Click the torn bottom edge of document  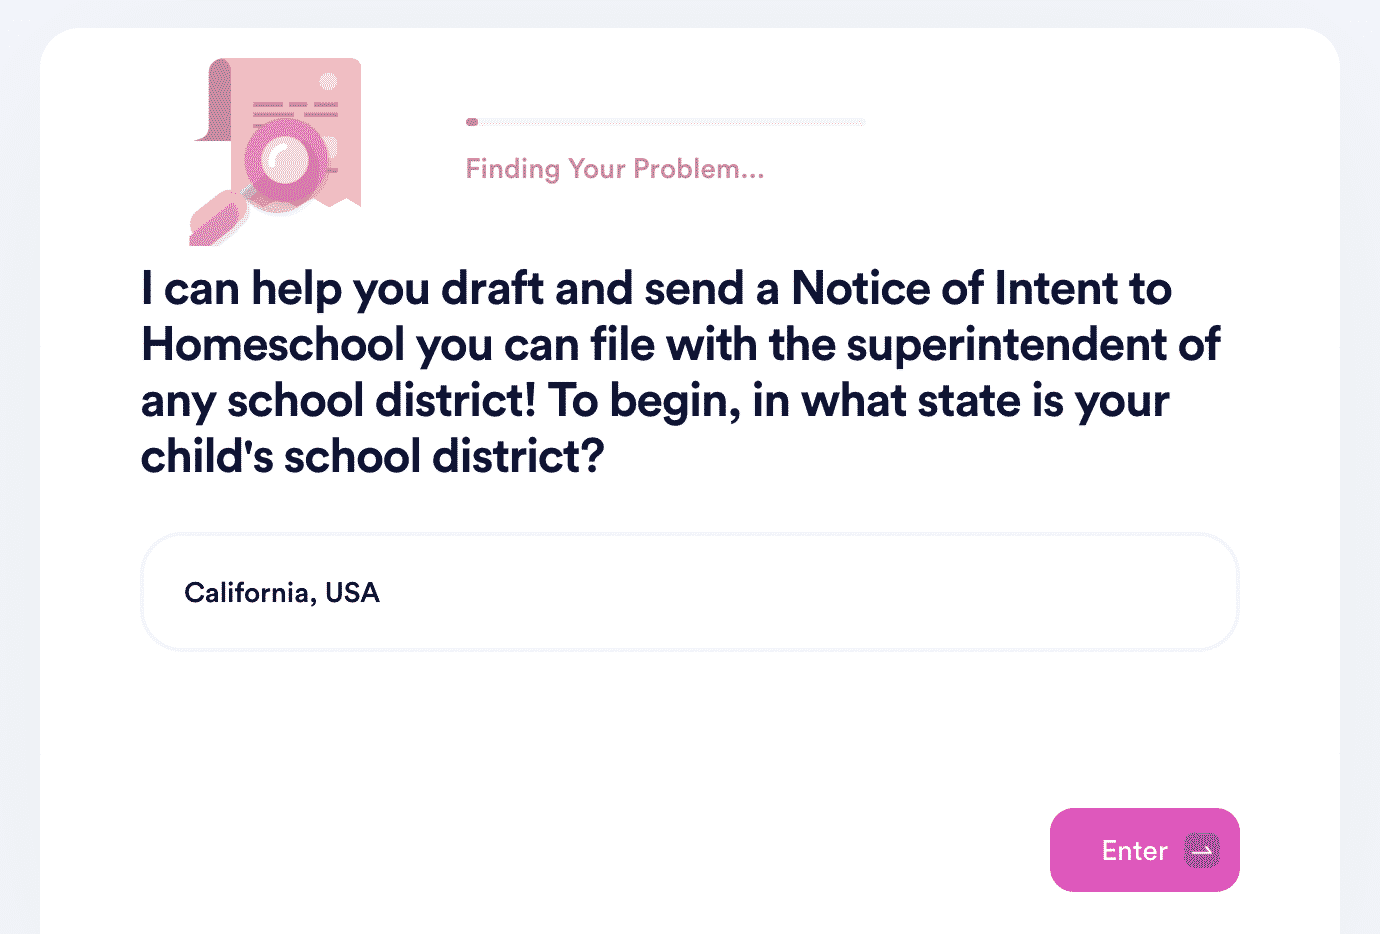(320, 203)
